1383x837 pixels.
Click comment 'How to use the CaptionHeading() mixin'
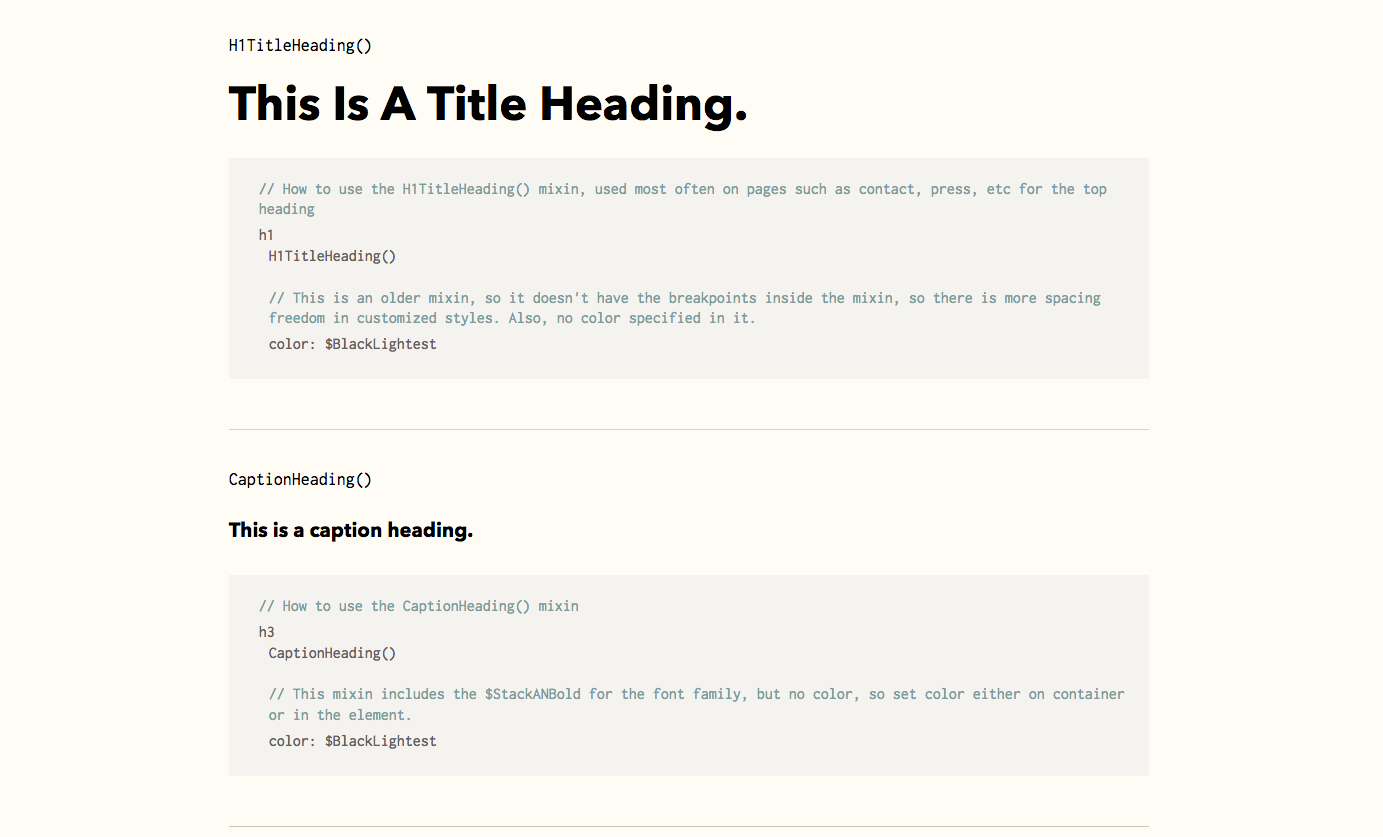[419, 606]
